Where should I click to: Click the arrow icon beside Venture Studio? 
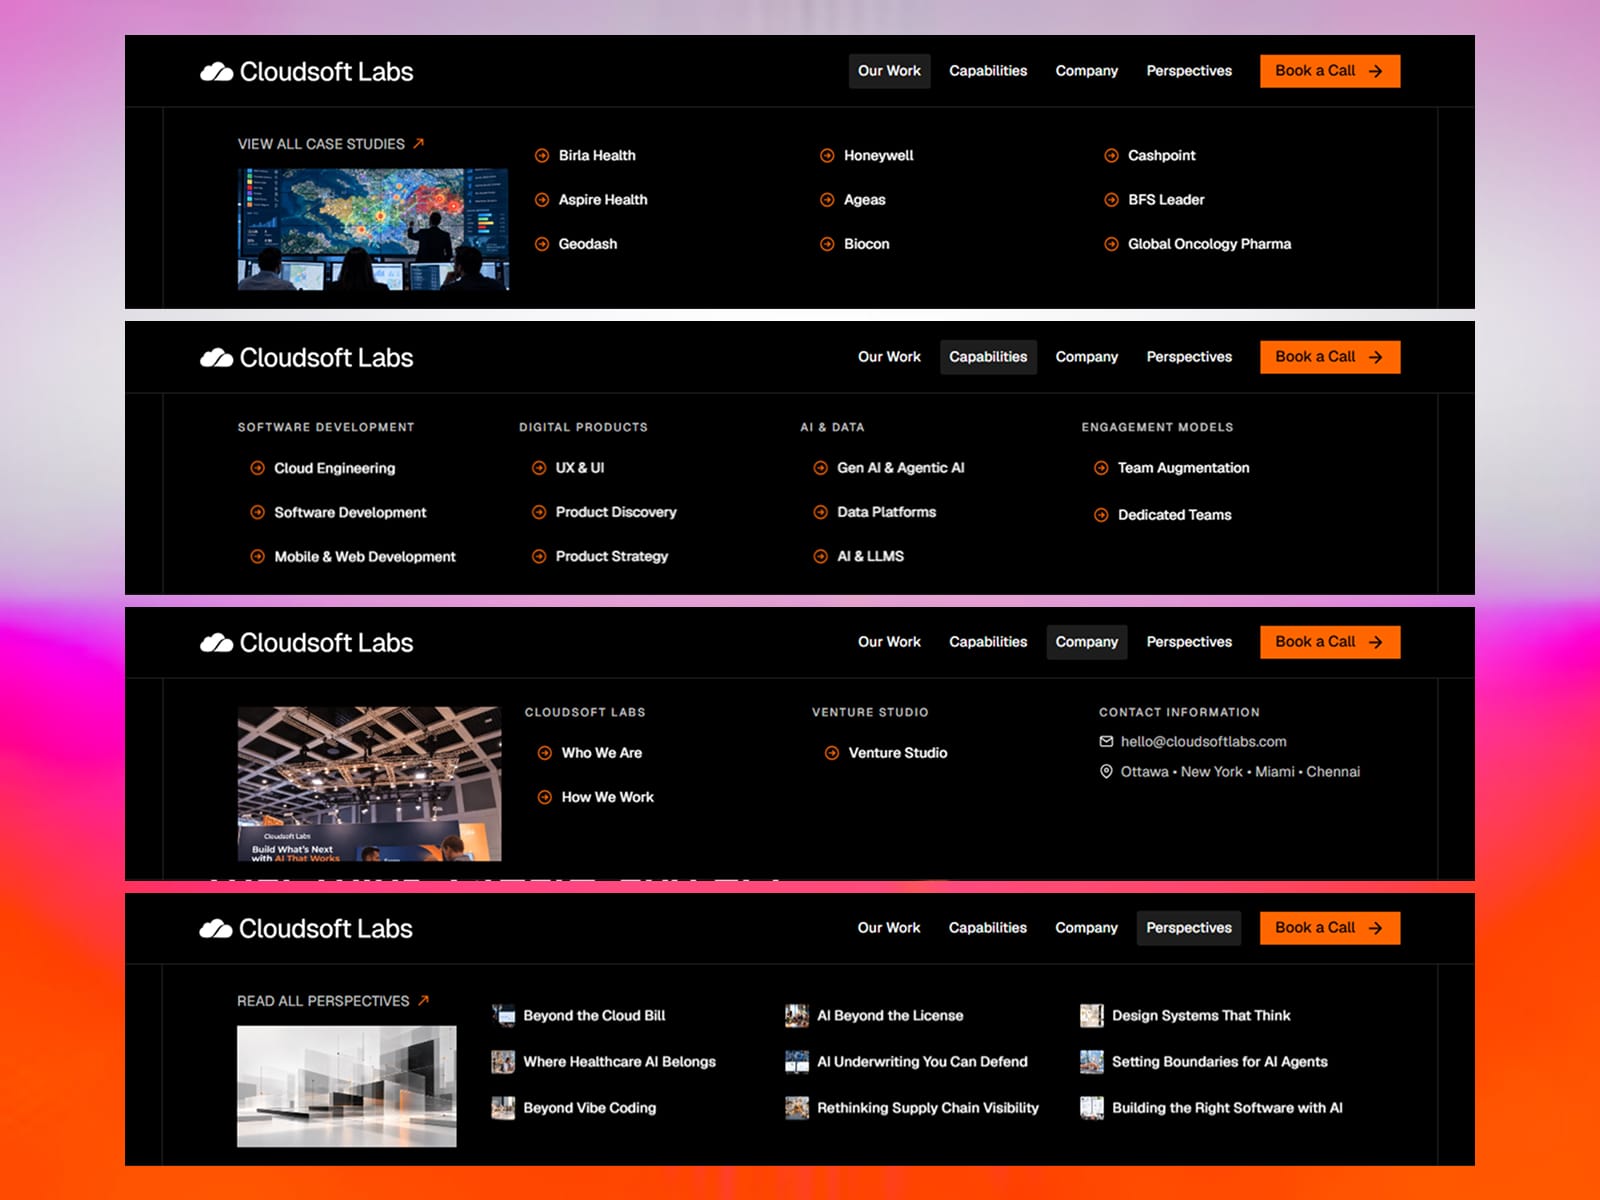point(832,753)
